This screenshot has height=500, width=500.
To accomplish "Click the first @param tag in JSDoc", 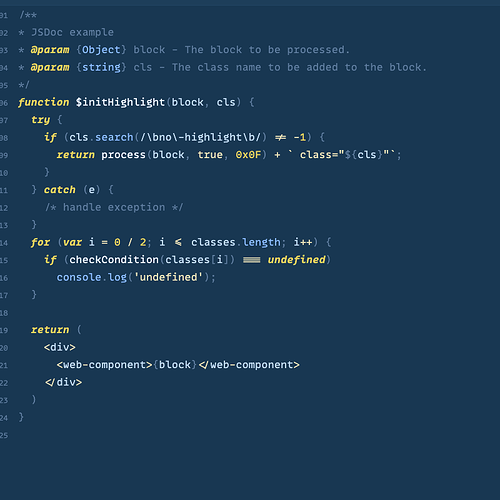I will [x=50, y=50].
